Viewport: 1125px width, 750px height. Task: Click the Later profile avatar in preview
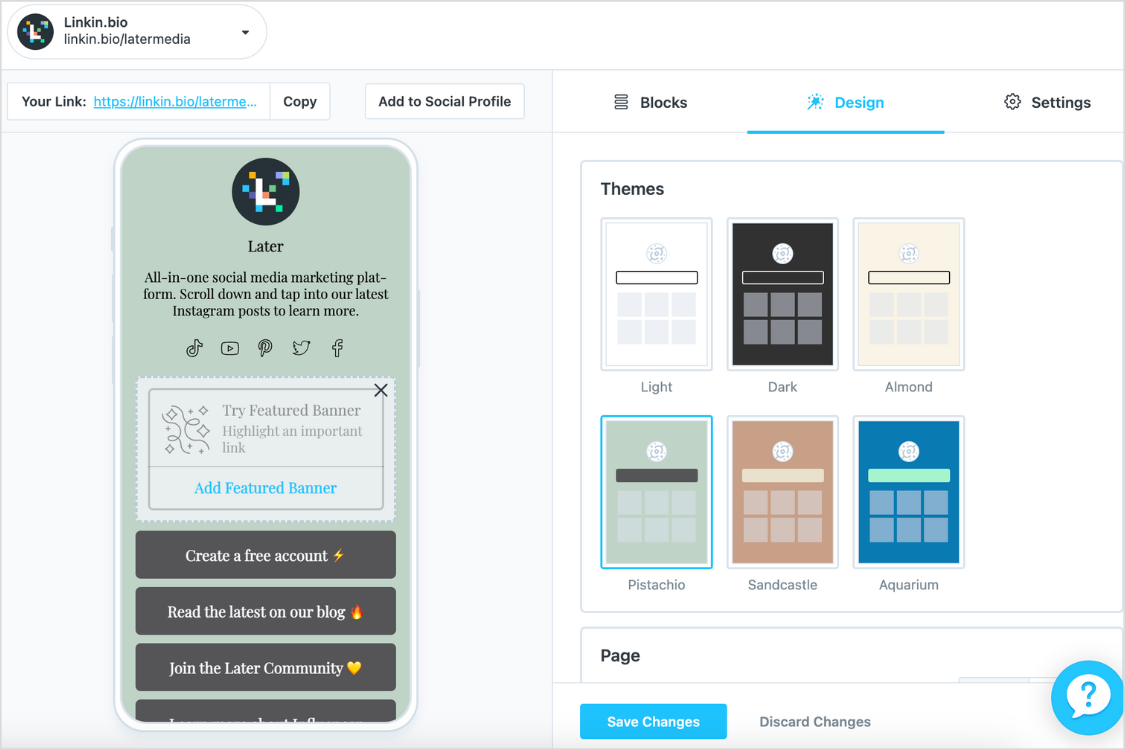pos(265,192)
